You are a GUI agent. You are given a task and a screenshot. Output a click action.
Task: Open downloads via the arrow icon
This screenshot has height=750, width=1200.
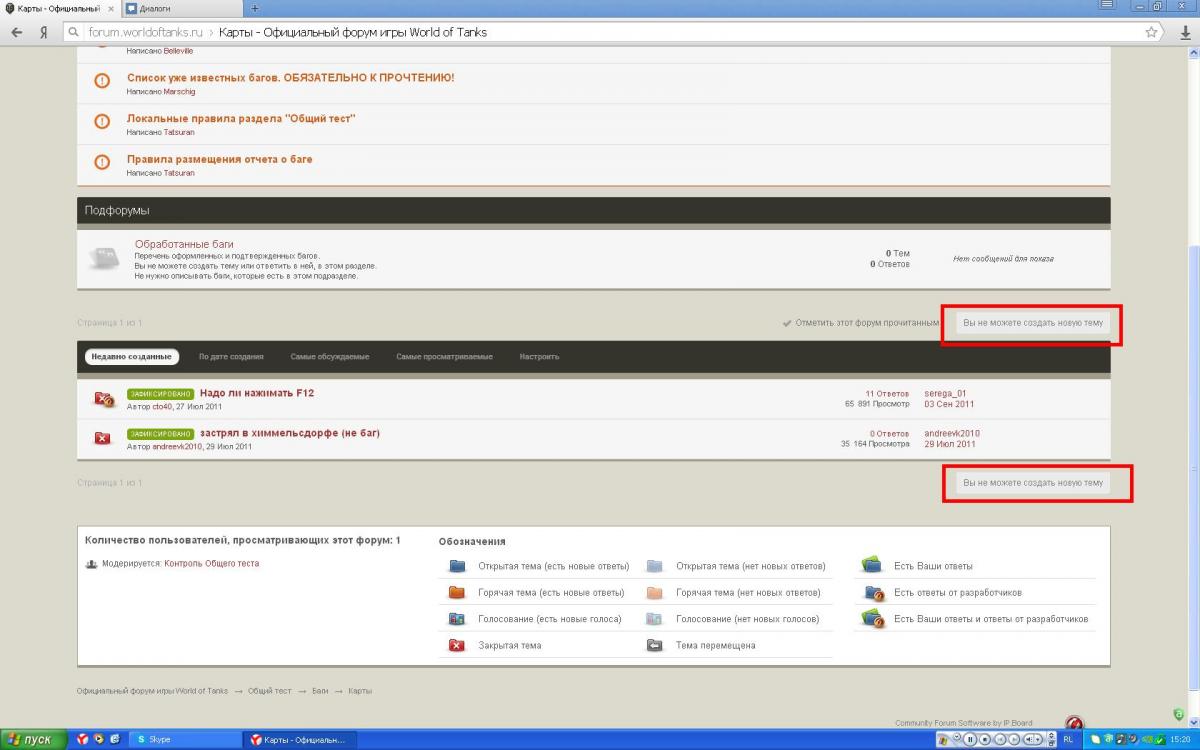click(x=1185, y=32)
